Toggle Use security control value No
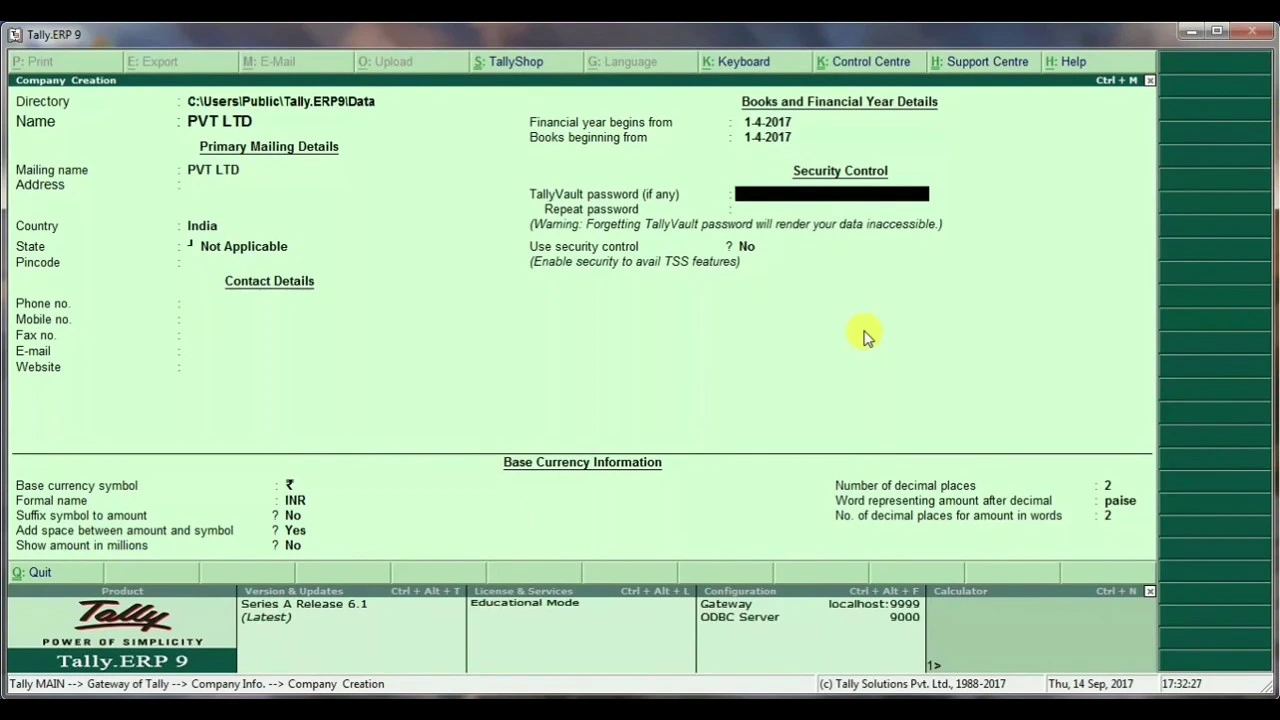Image resolution: width=1280 pixels, height=720 pixels. pyautogui.click(x=747, y=246)
